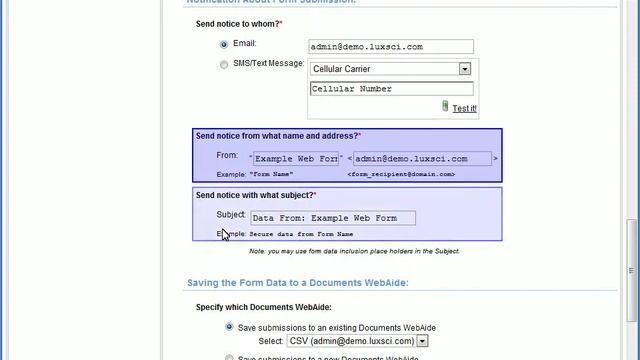Image resolution: width=640 pixels, height=360 pixels.
Task: Click the vertical scrollbar thumb
Action: point(631,270)
